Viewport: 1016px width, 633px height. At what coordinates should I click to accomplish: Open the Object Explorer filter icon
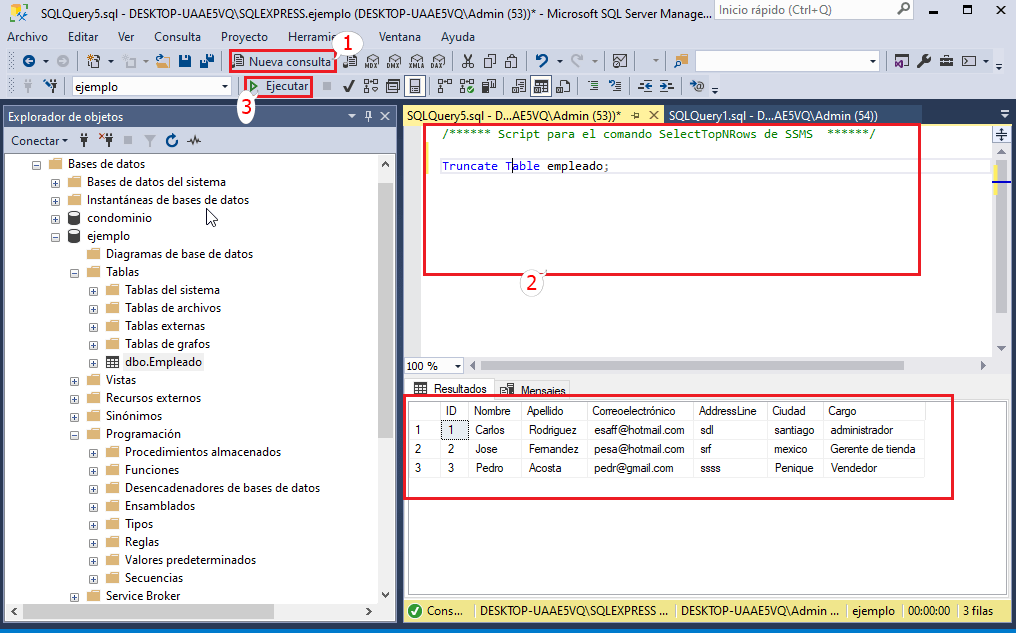[150, 140]
